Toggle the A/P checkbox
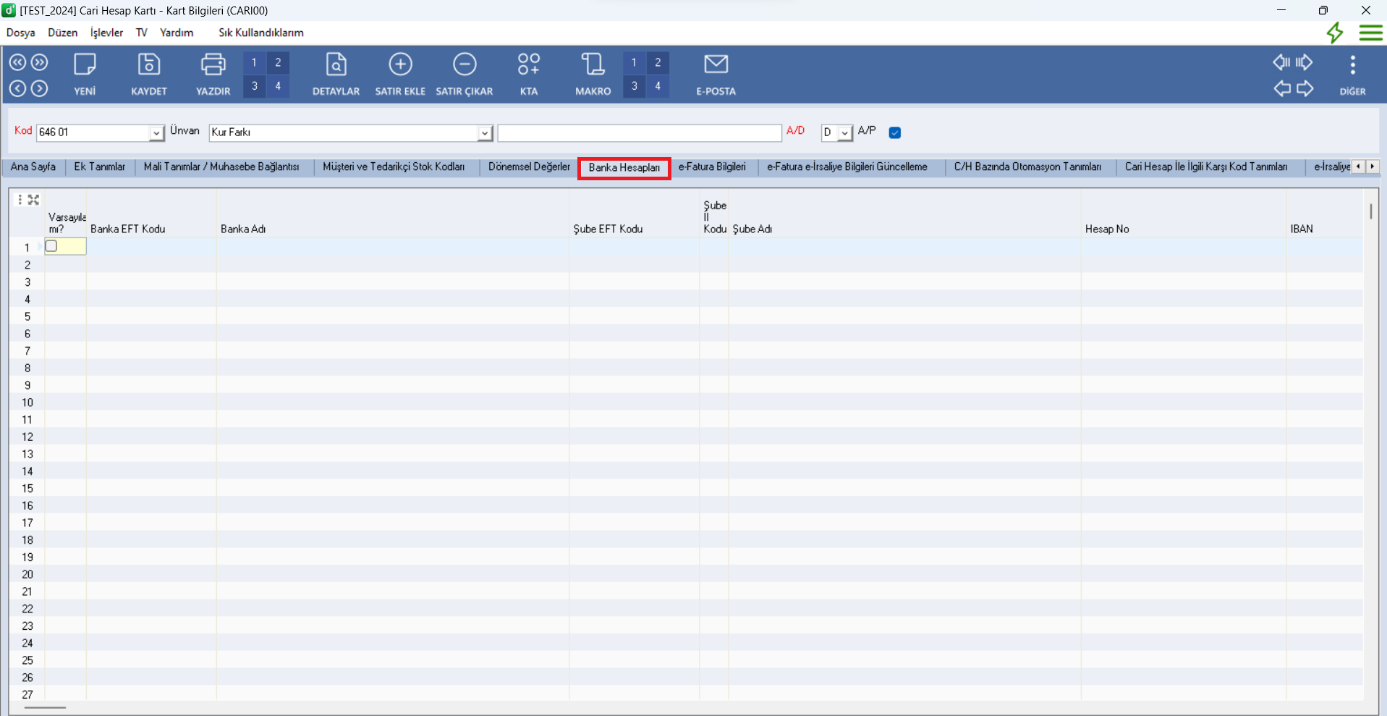Viewport: 1387px width, 716px height. coord(895,132)
